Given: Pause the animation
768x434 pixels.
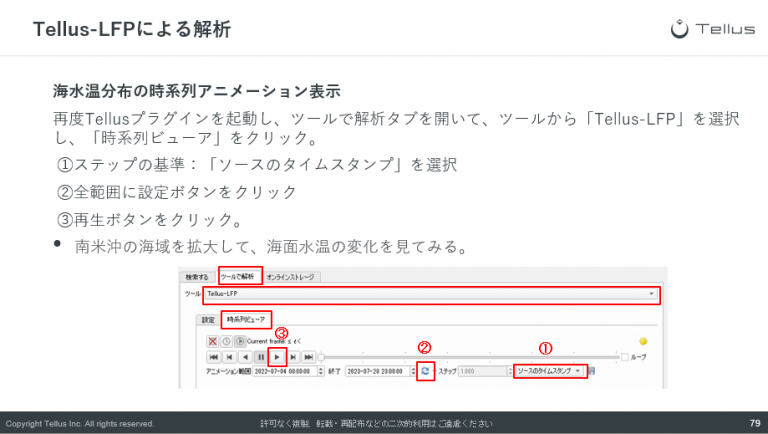Looking at the screenshot, I should (x=261, y=357).
